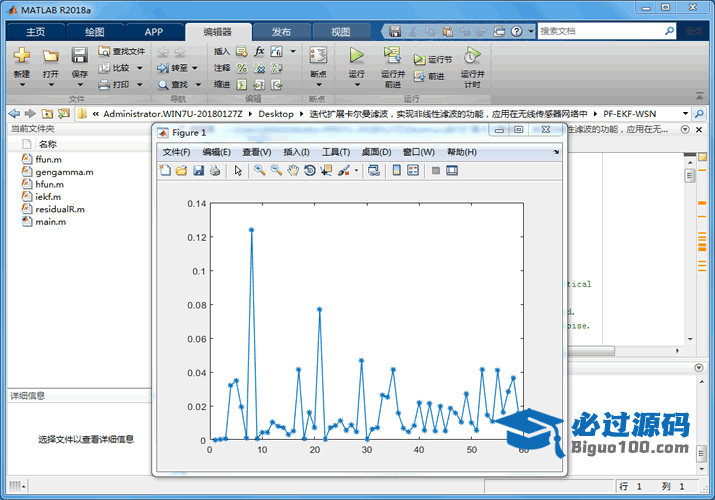This screenshot has height=500, width=715.
Task: Open the Figure 1 工具(T) menu
Action: point(336,152)
